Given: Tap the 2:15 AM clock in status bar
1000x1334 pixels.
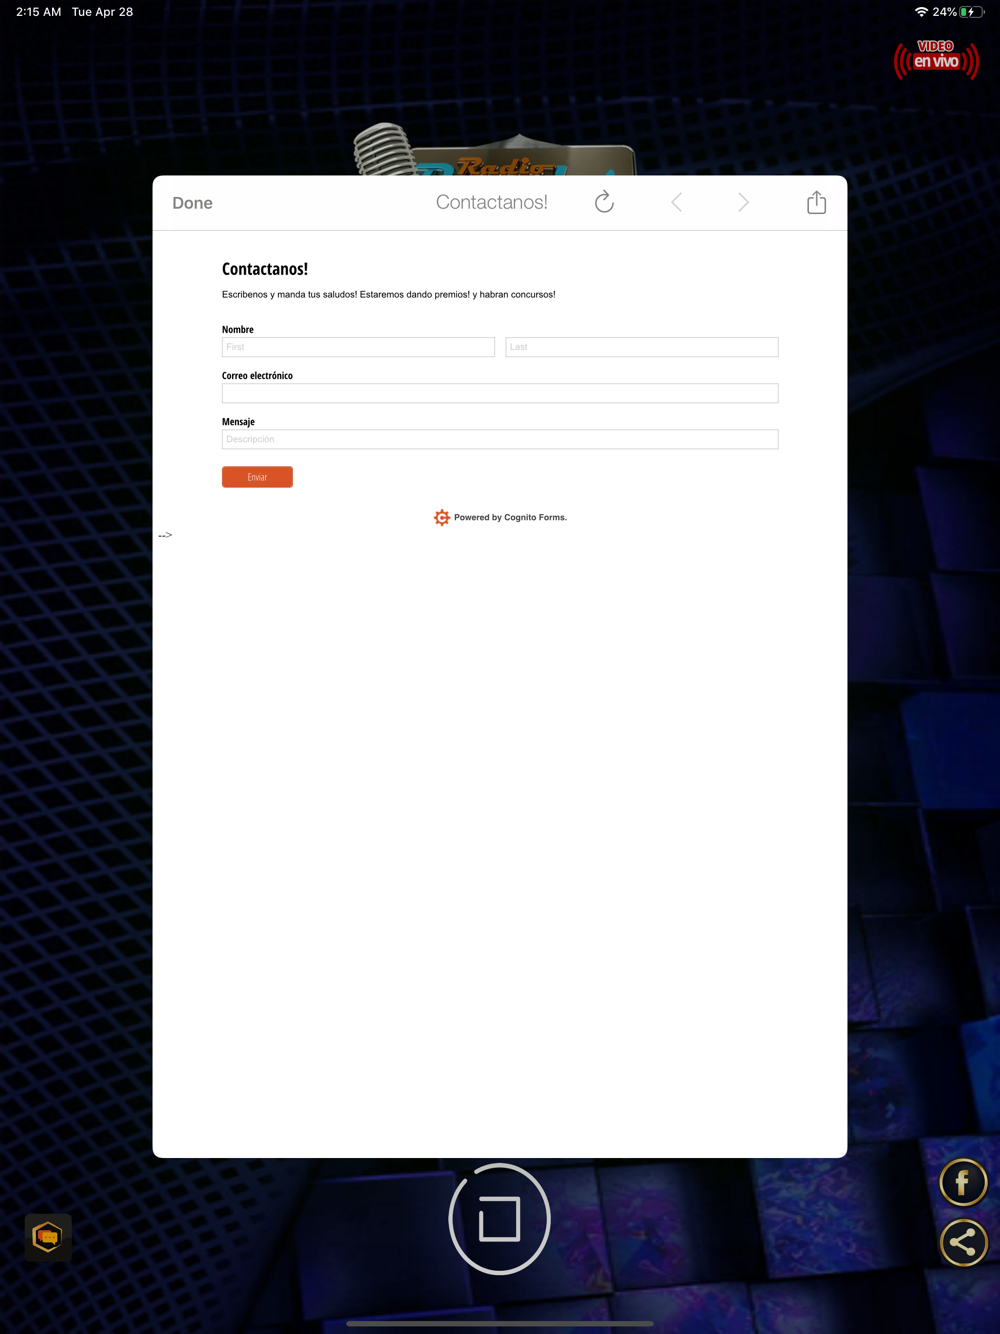Looking at the screenshot, I should 39,12.
